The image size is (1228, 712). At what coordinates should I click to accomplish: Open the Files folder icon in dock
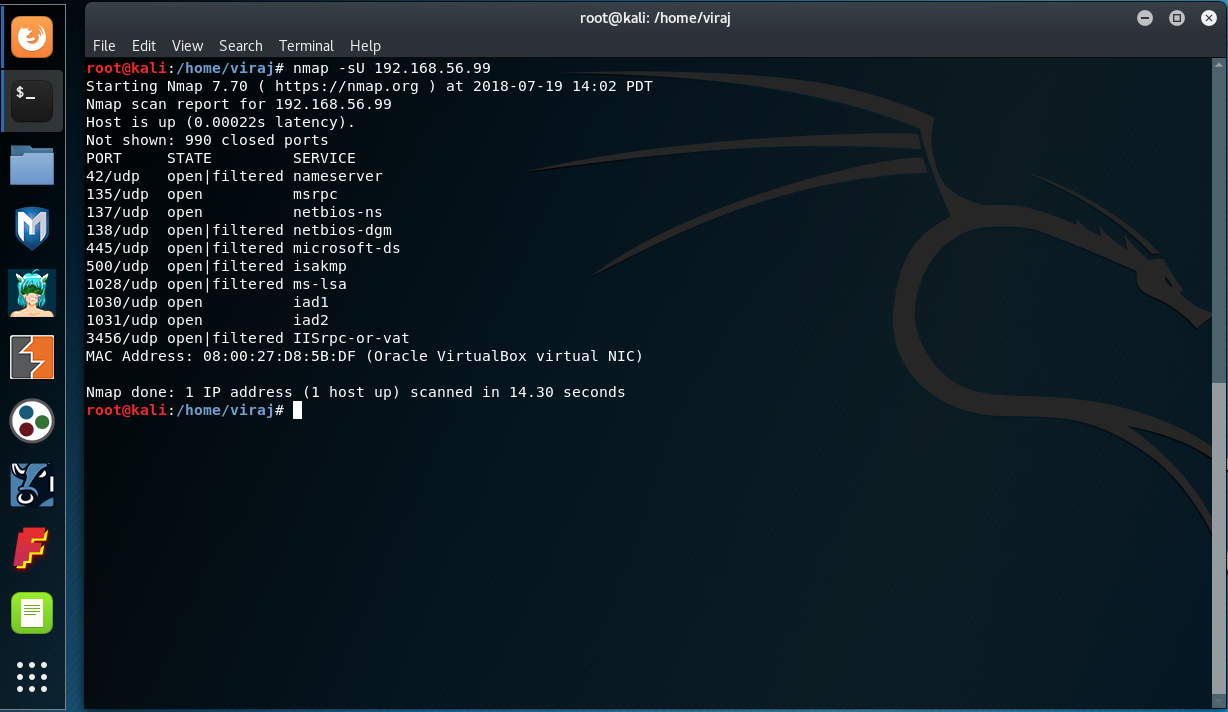pos(32,165)
